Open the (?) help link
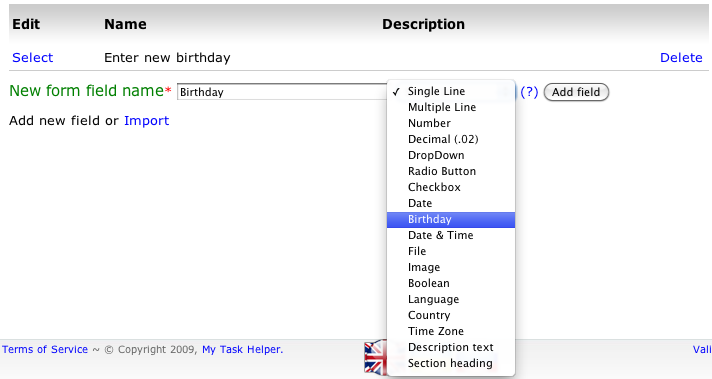The image size is (712, 379). (529, 92)
